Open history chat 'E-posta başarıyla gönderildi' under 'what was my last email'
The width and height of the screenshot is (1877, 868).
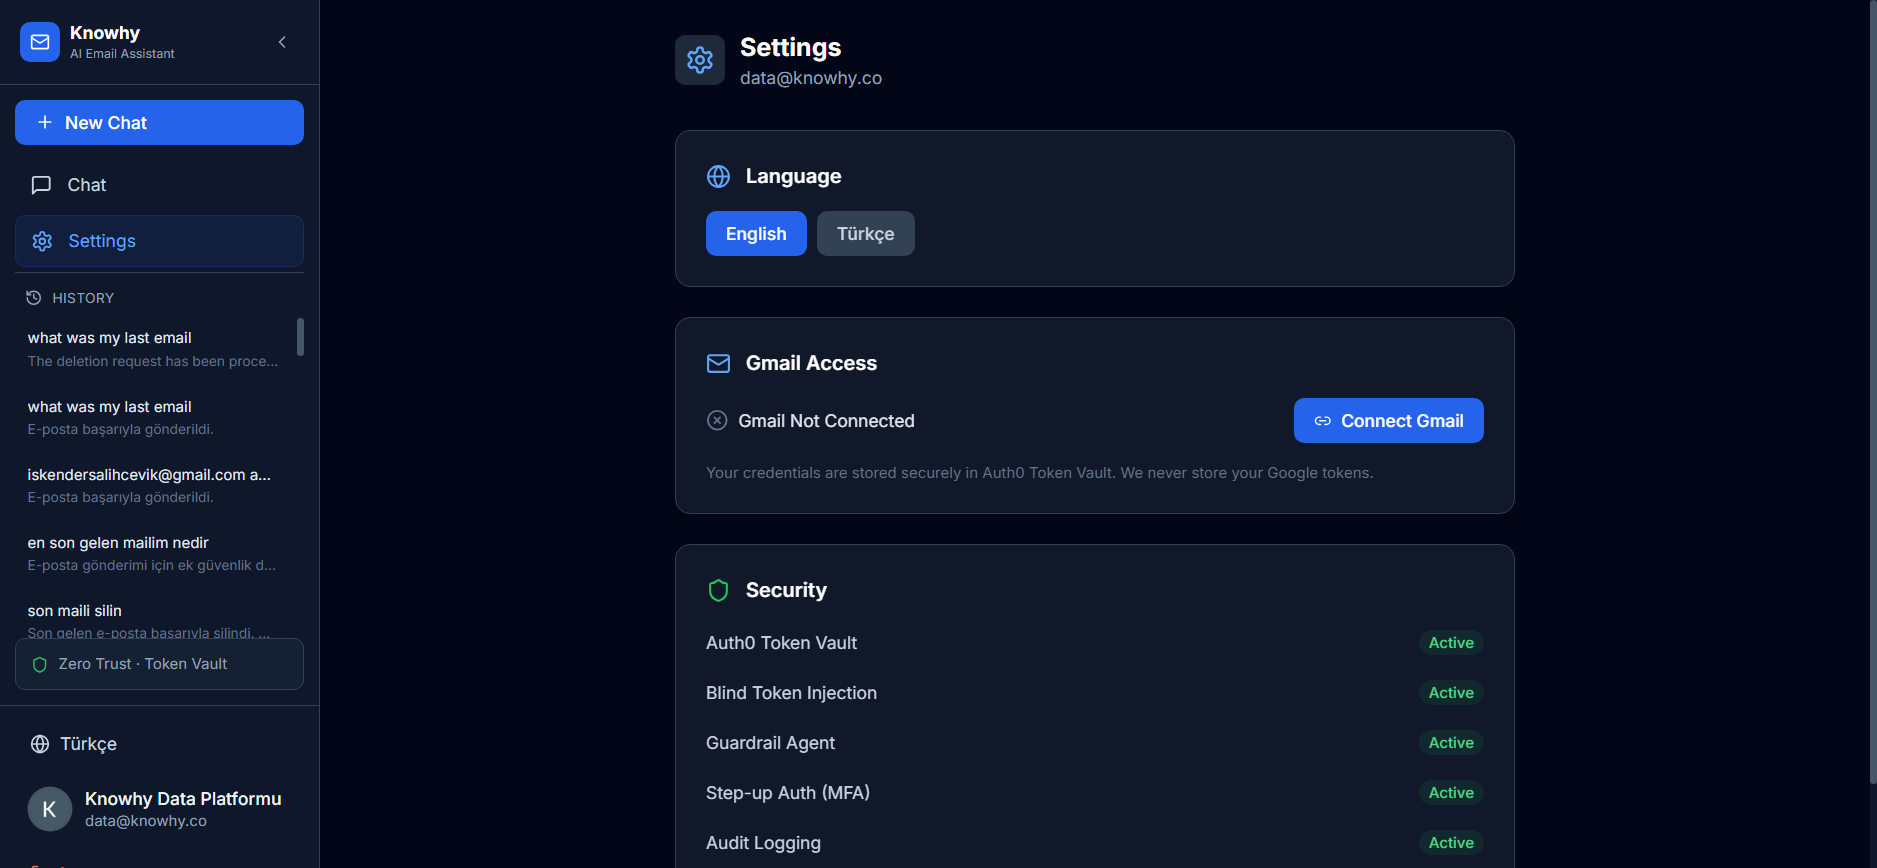(x=155, y=418)
